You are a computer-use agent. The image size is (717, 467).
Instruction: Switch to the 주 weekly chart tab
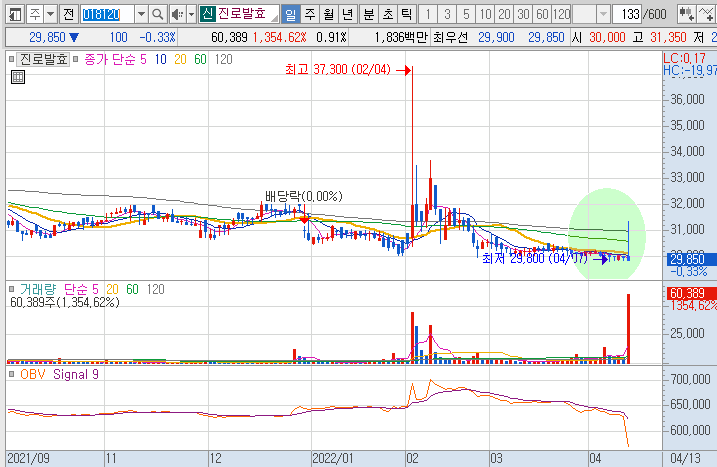tap(310, 14)
